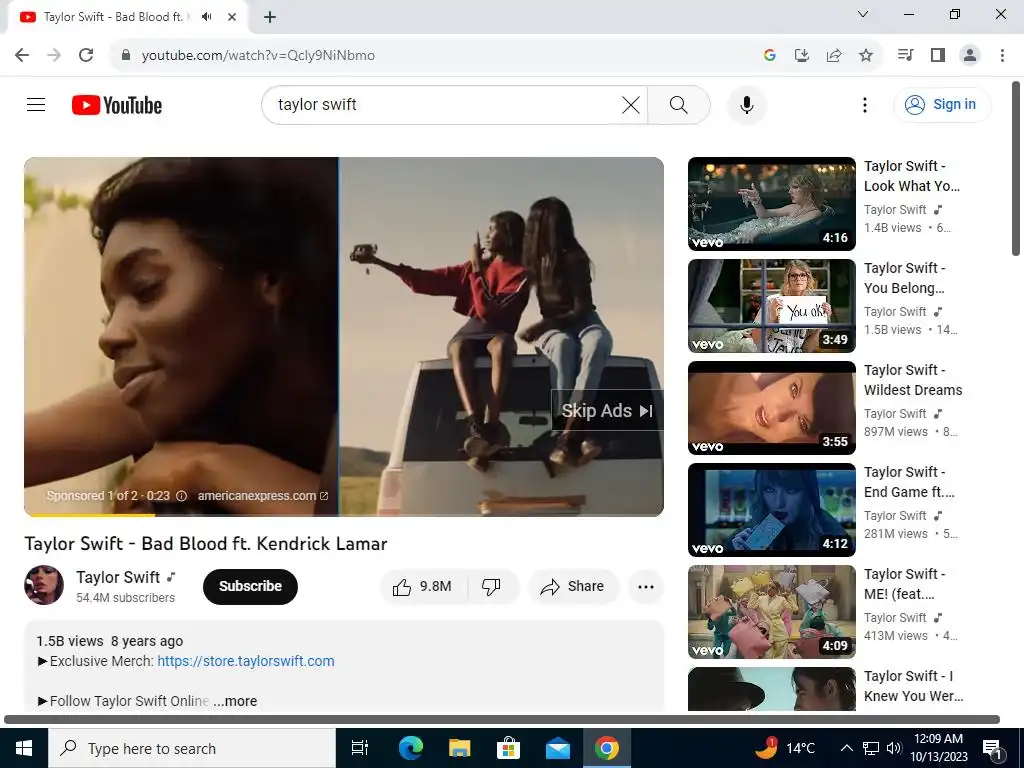Open a new Chrome tab

pos(270,17)
